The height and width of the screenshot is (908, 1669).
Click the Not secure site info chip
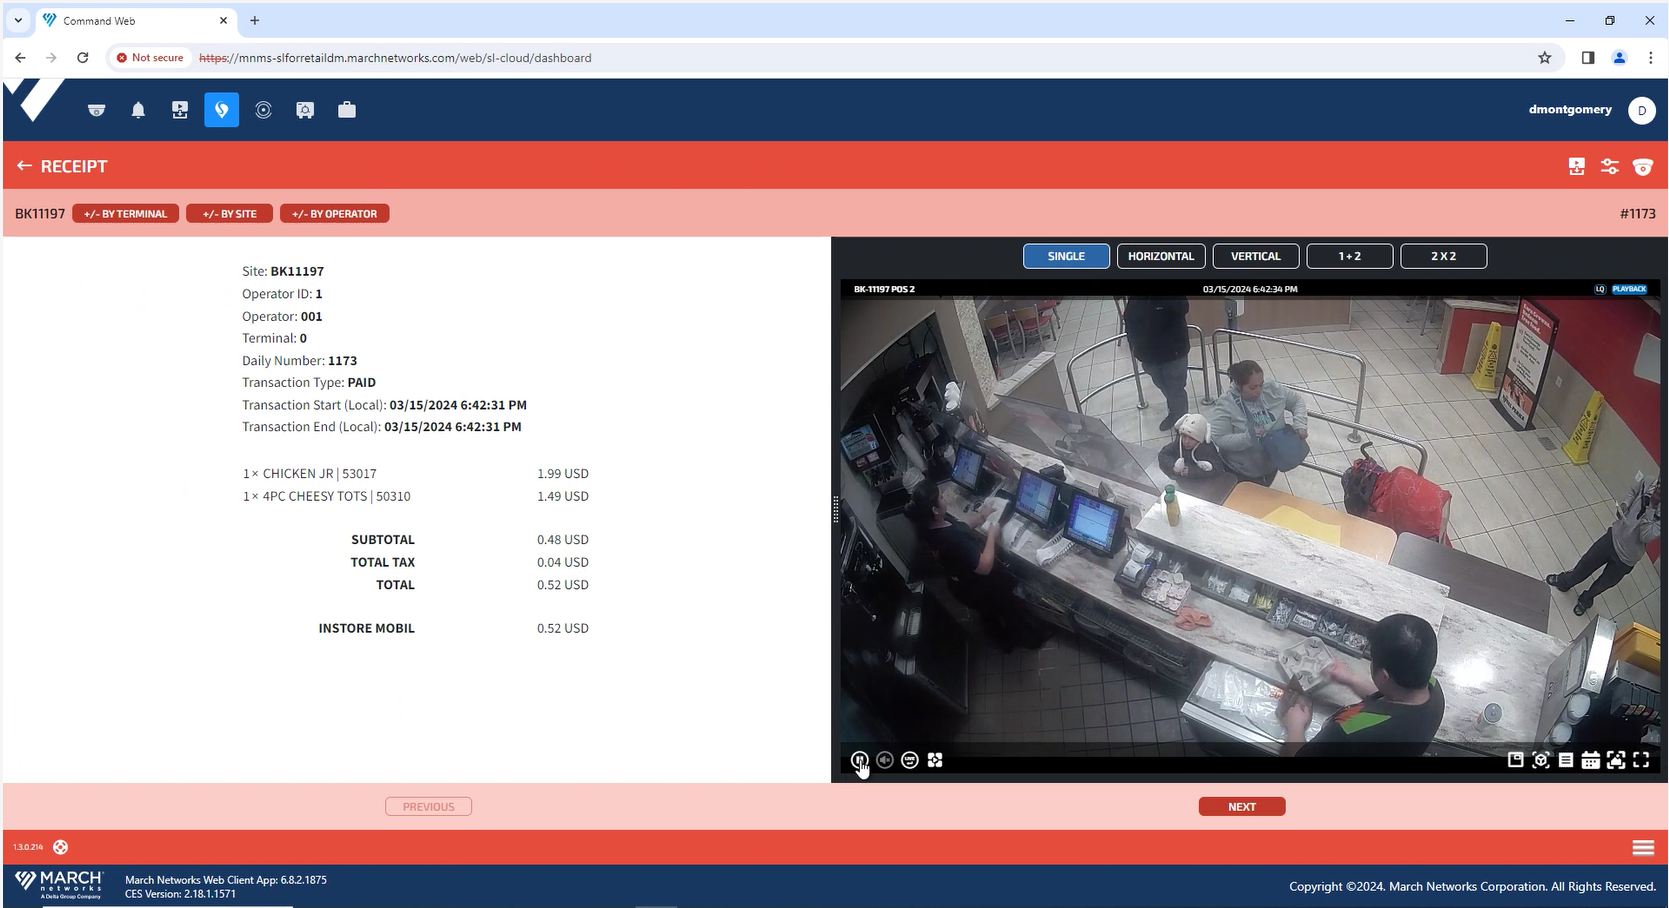[150, 58]
